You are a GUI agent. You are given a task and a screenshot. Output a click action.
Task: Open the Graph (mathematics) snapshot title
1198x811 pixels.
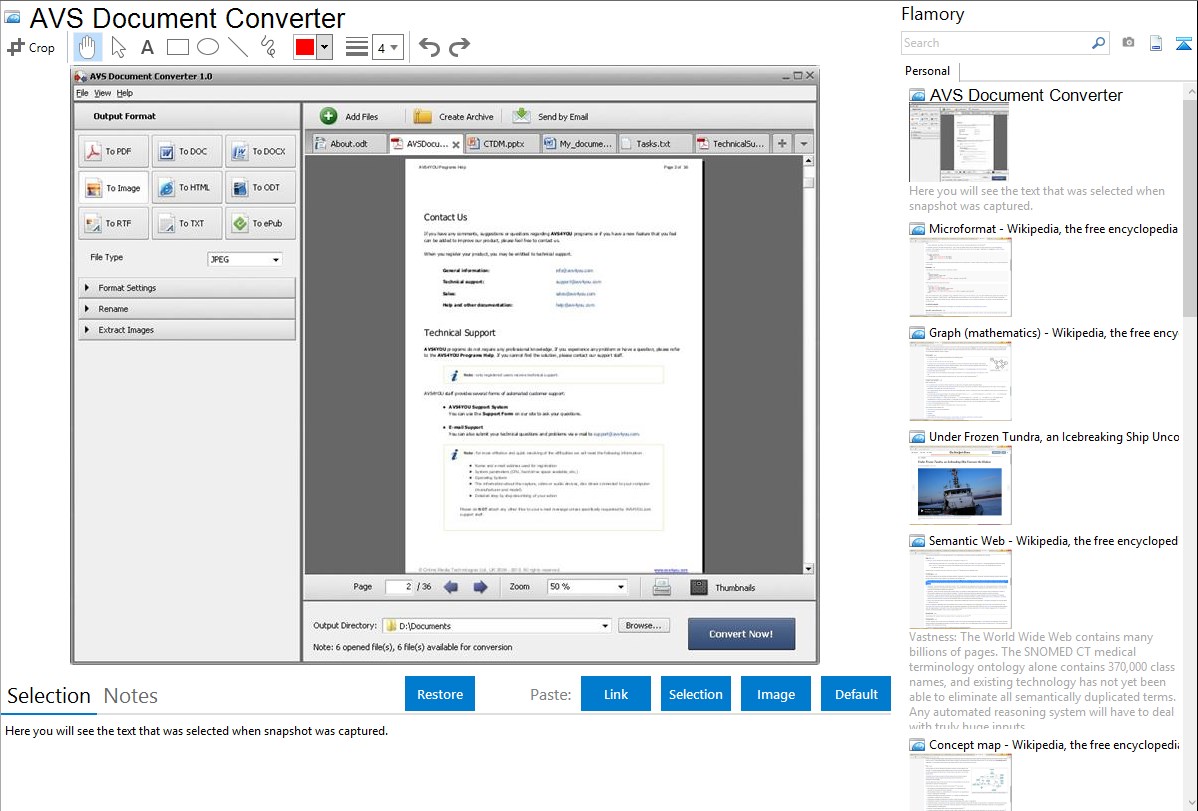tap(1053, 333)
